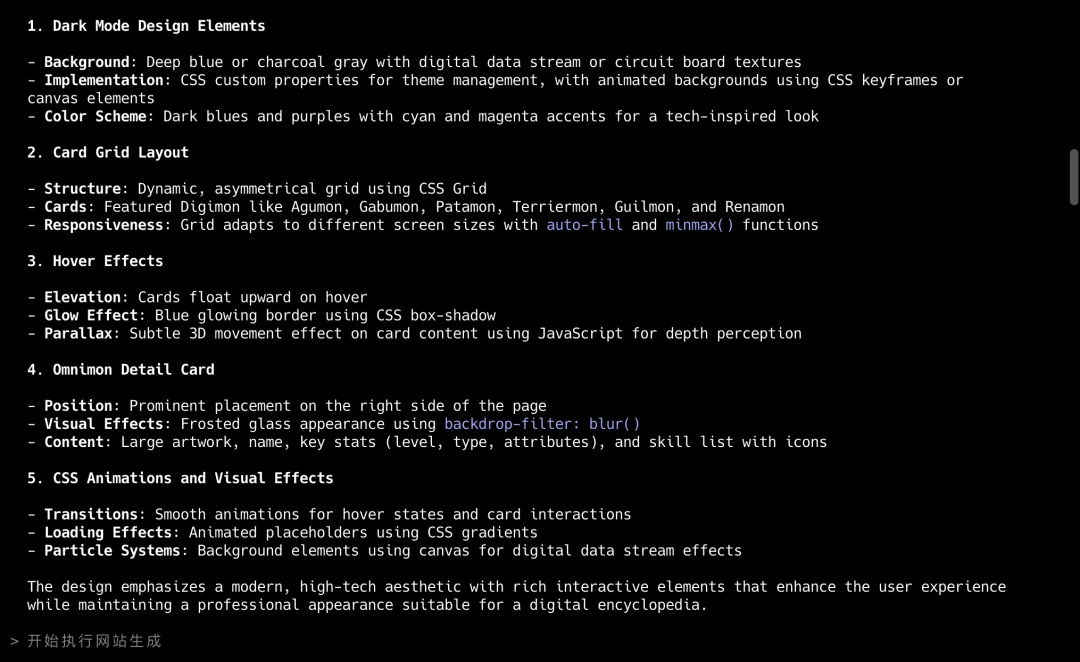Click the backdrop-filter: blur() code snippet

click(542, 424)
